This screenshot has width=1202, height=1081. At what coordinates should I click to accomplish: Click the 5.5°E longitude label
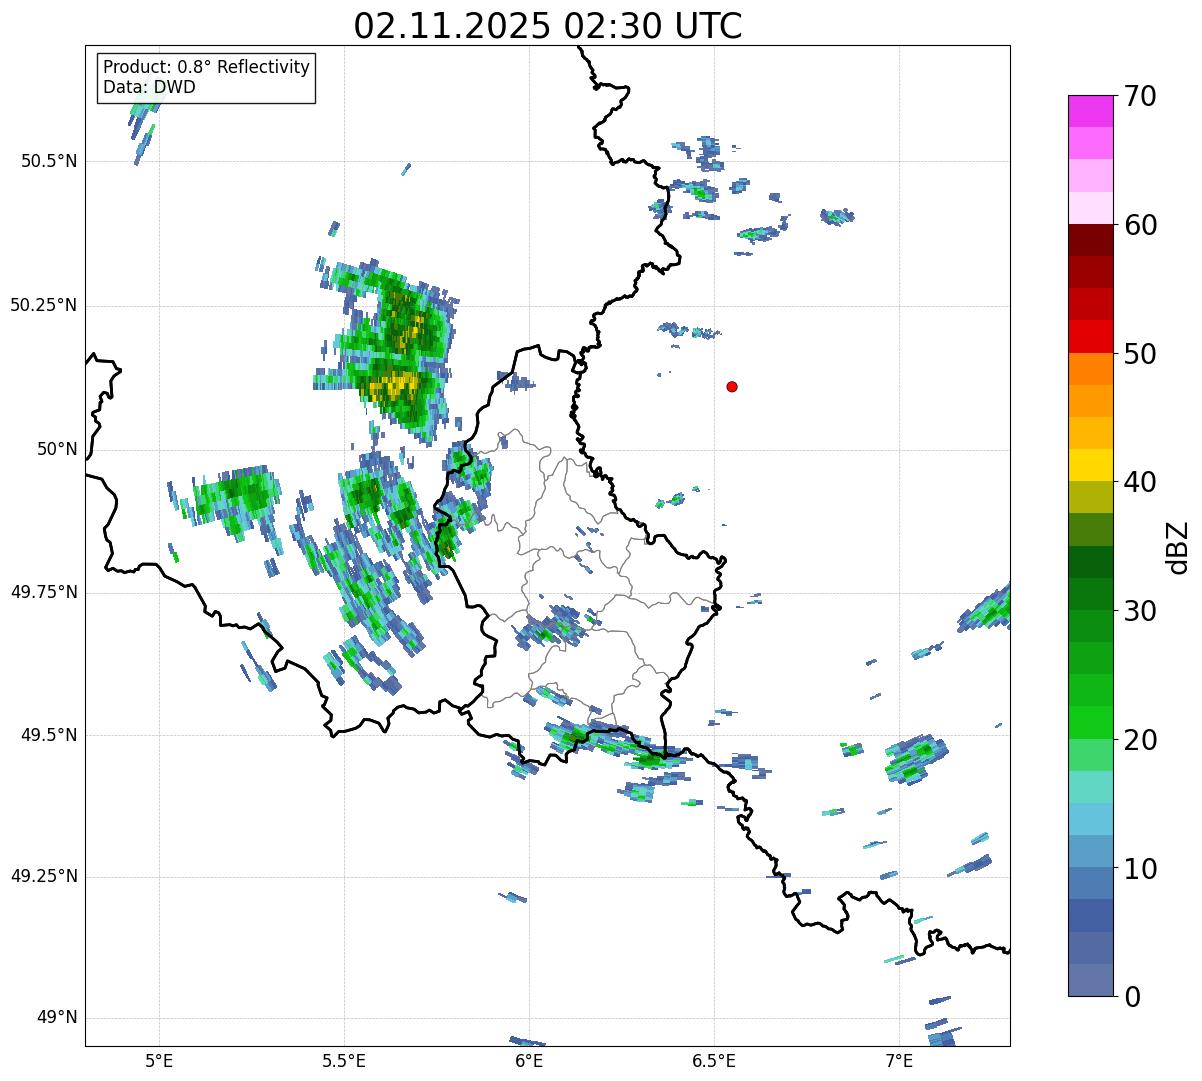click(344, 1061)
